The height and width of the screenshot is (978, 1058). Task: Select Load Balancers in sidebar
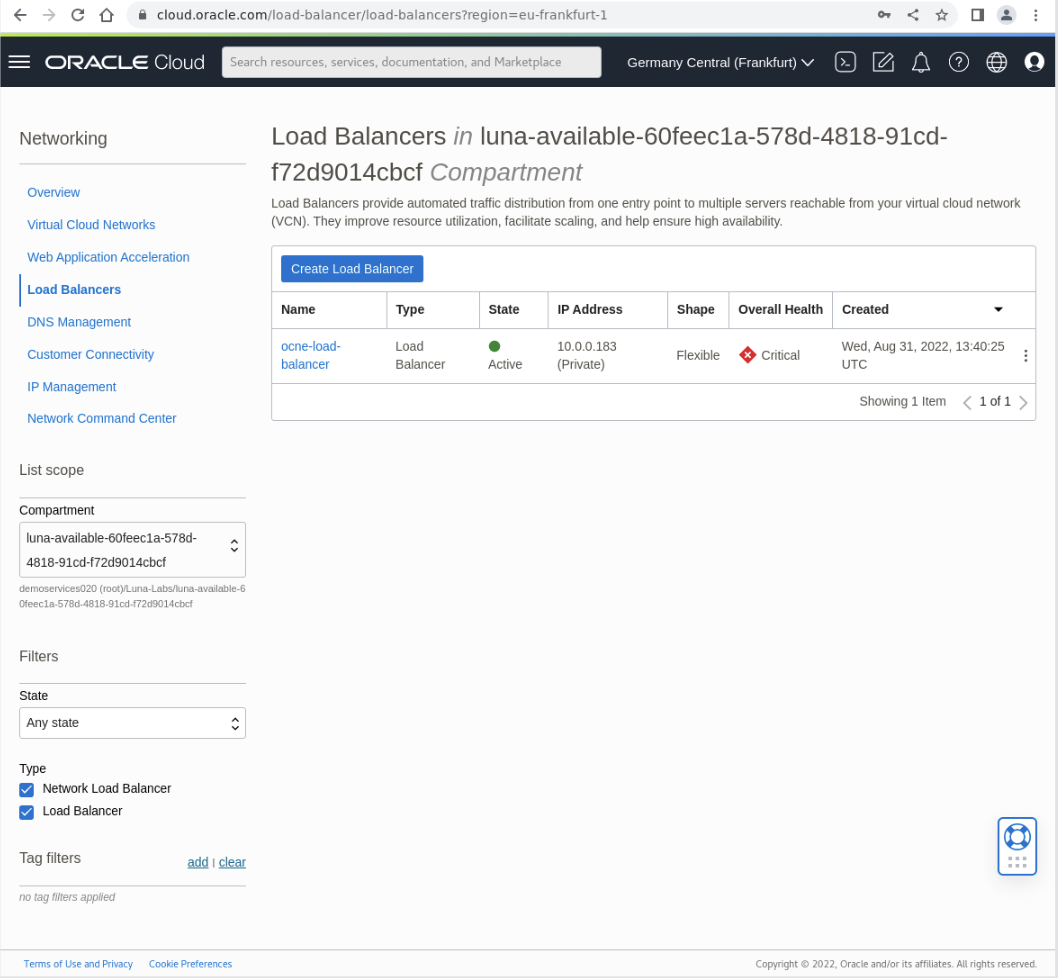pyautogui.click(x=74, y=290)
